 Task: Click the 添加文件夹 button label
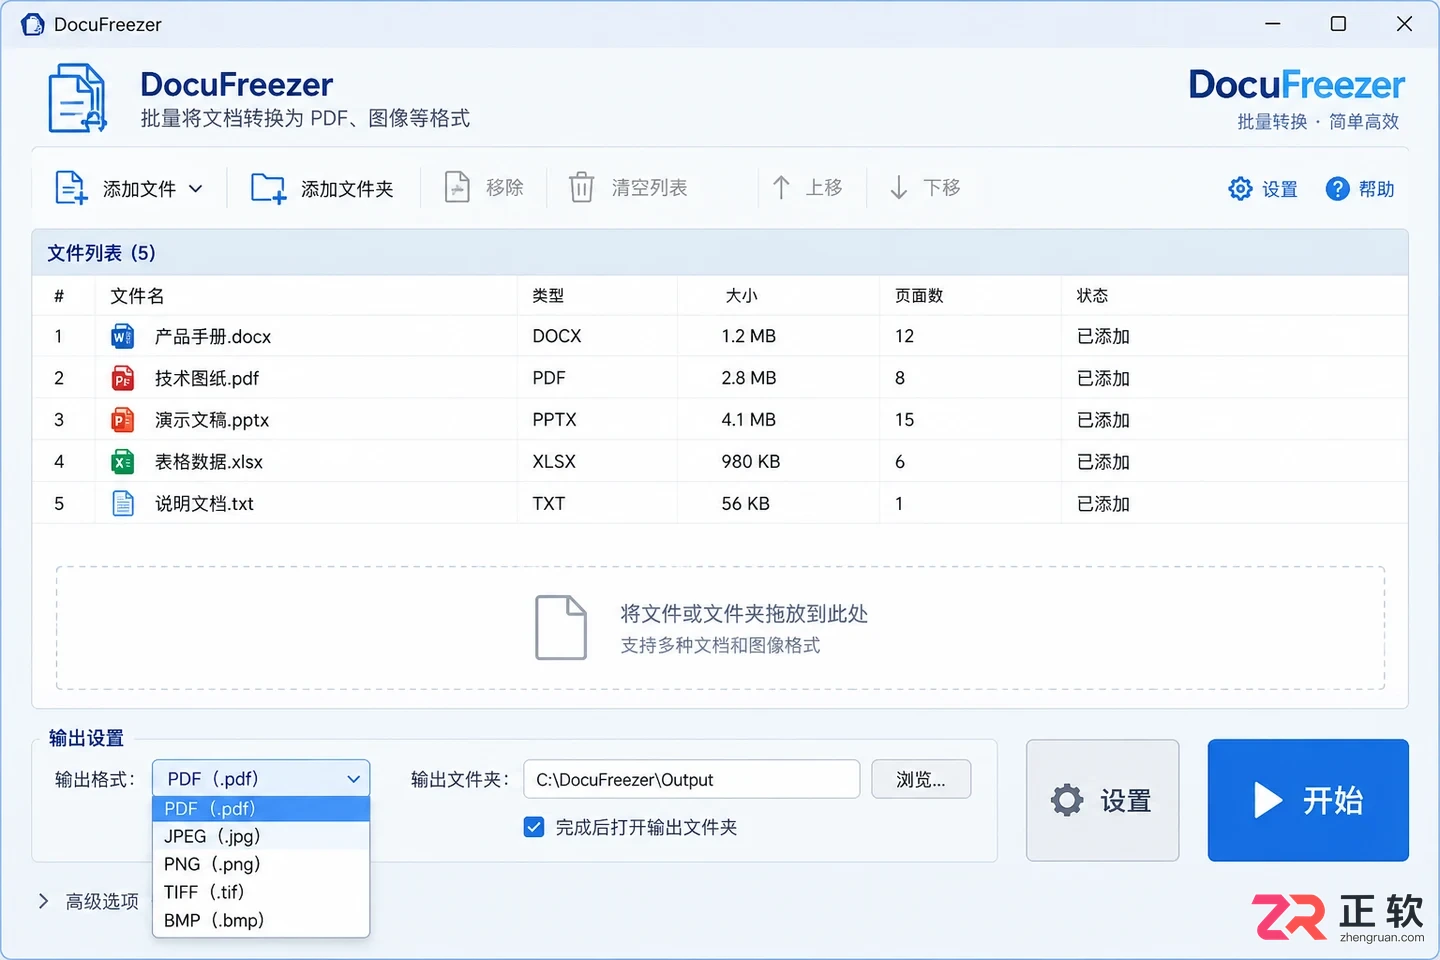[347, 189]
